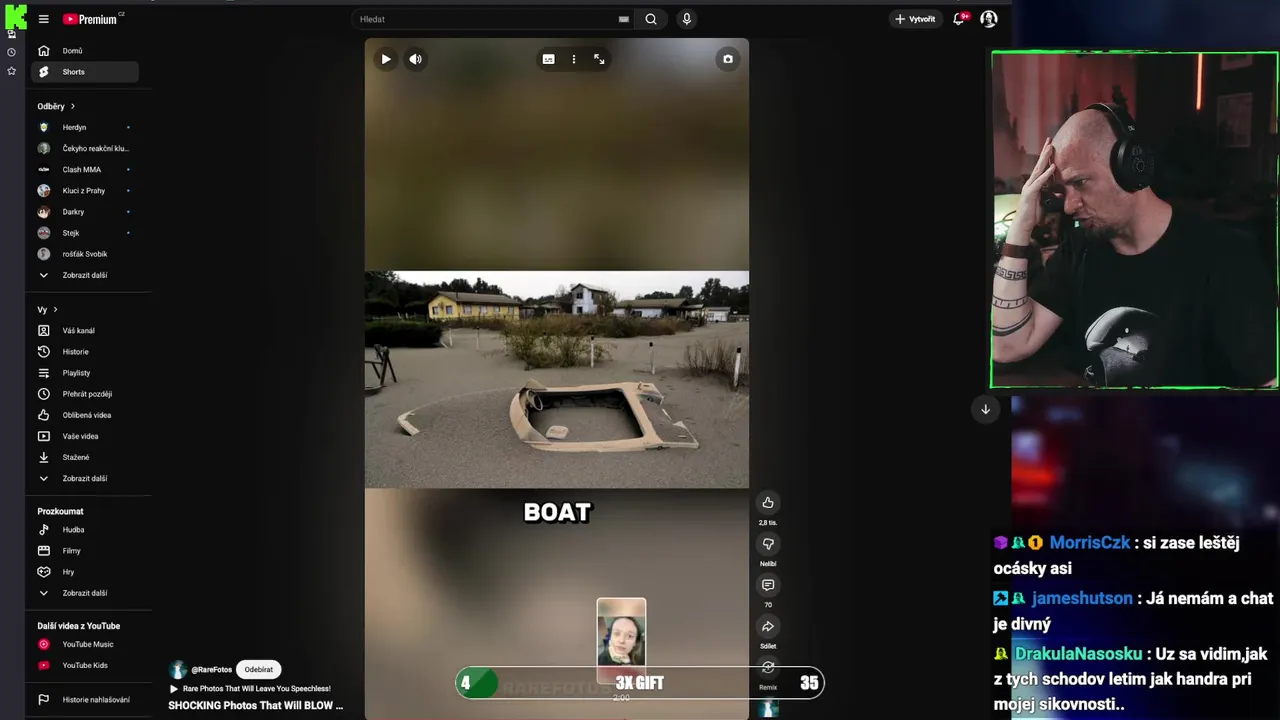
Task: Open the hamburger guide menu
Action: (x=43, y=19)
